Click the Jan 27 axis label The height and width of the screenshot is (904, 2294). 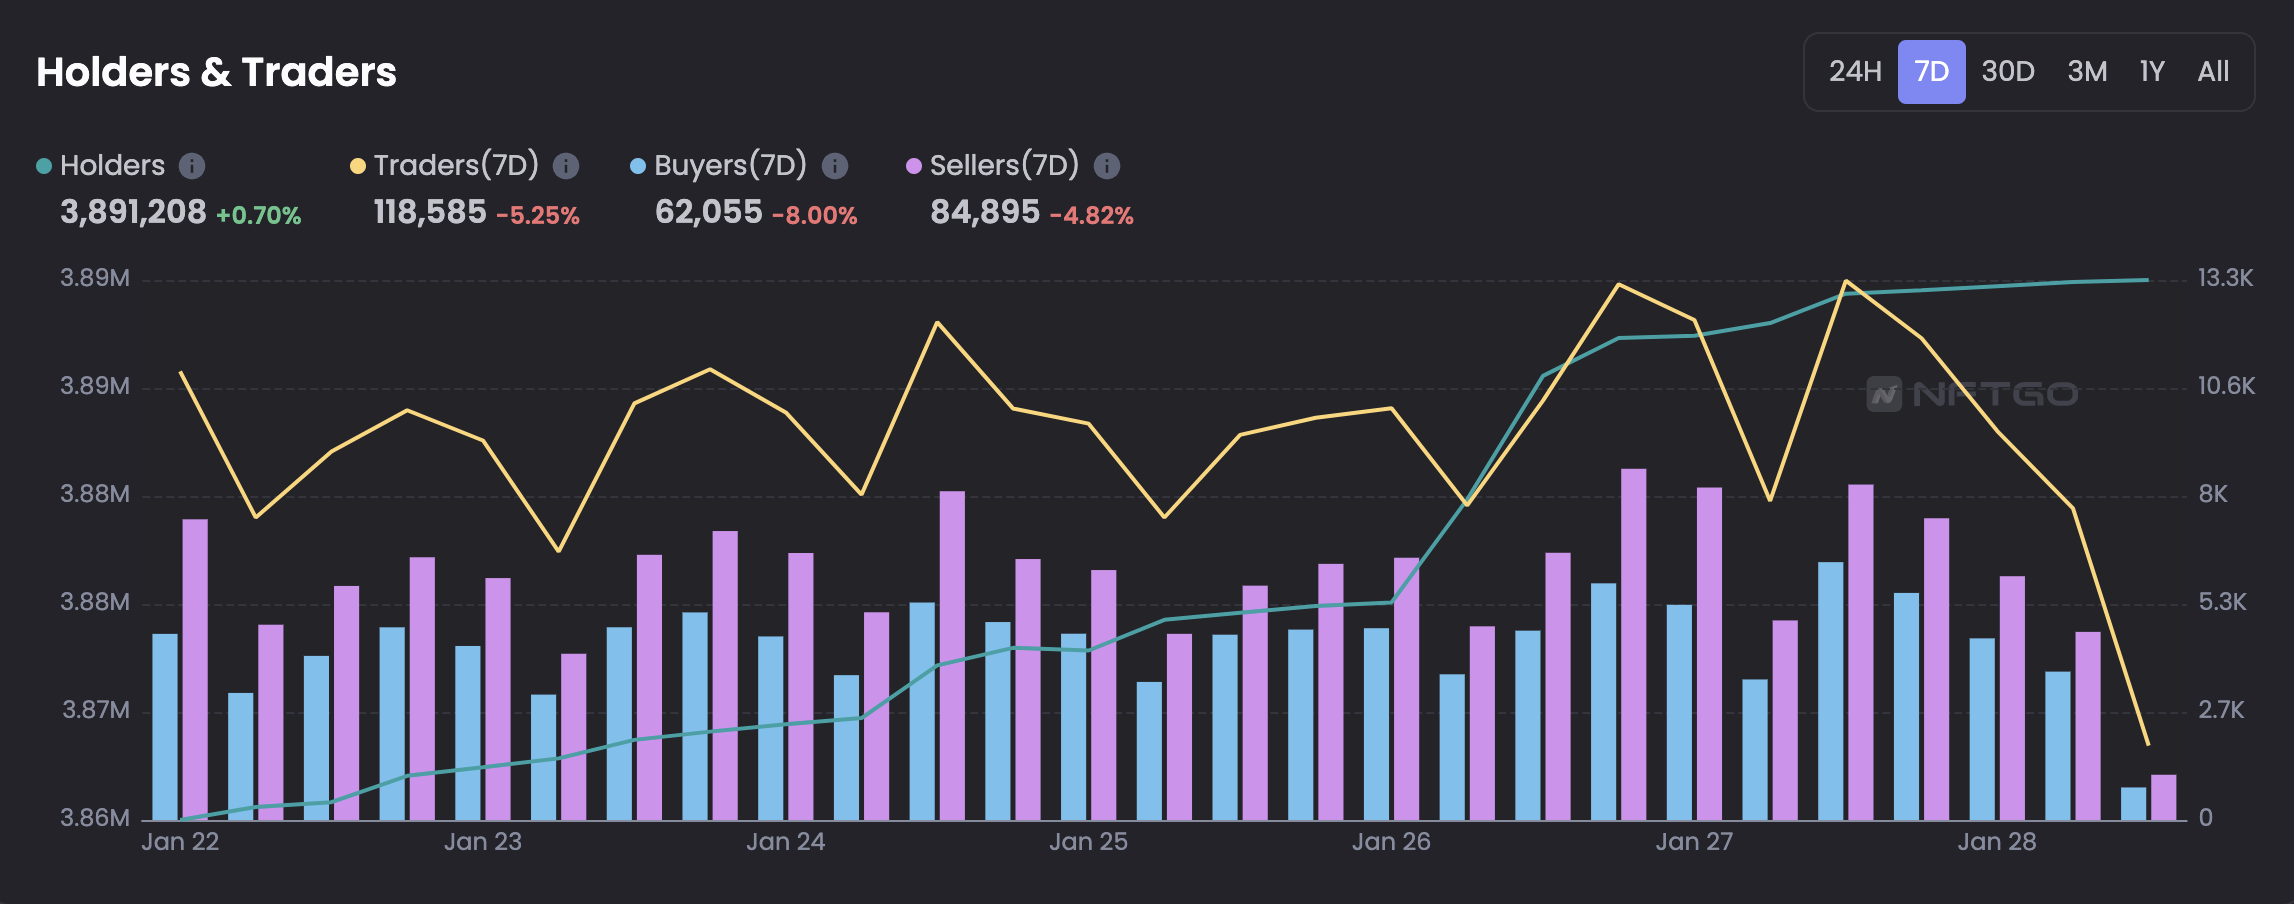[x=1694, y=842]
